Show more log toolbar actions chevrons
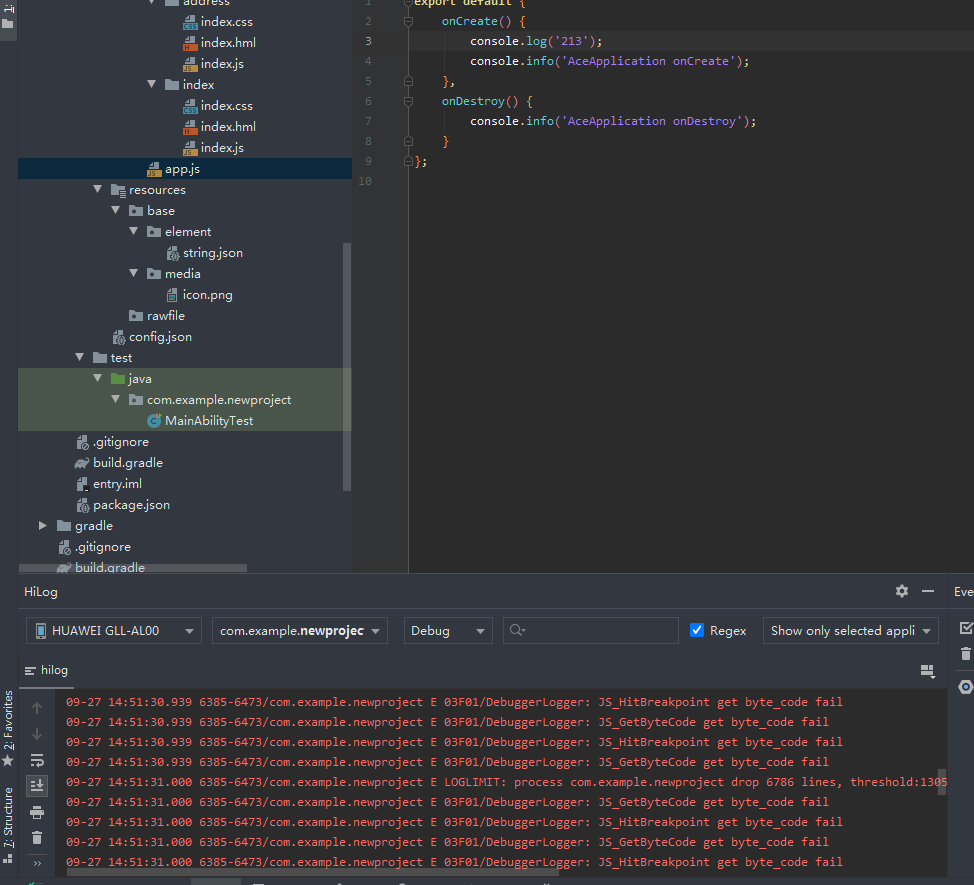This screenshot has height=885, width=974. pos(37,863)
